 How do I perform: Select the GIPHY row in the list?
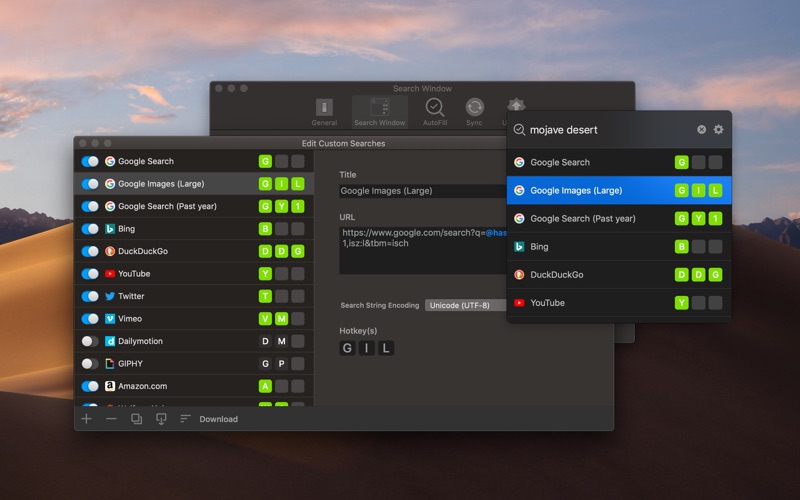point(194,363)
